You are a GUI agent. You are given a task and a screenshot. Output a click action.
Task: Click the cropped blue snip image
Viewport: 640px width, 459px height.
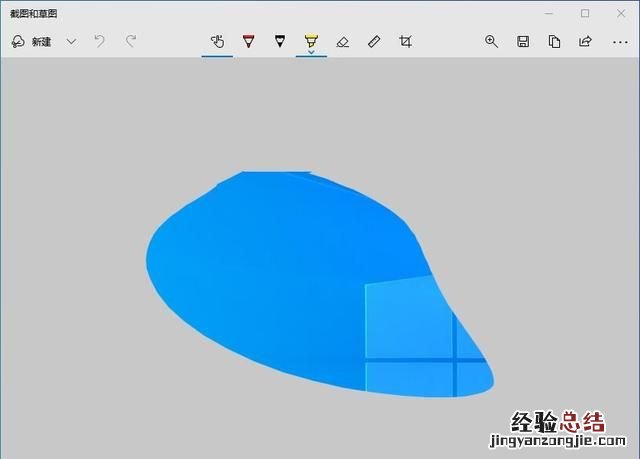(x=320, y=284)
